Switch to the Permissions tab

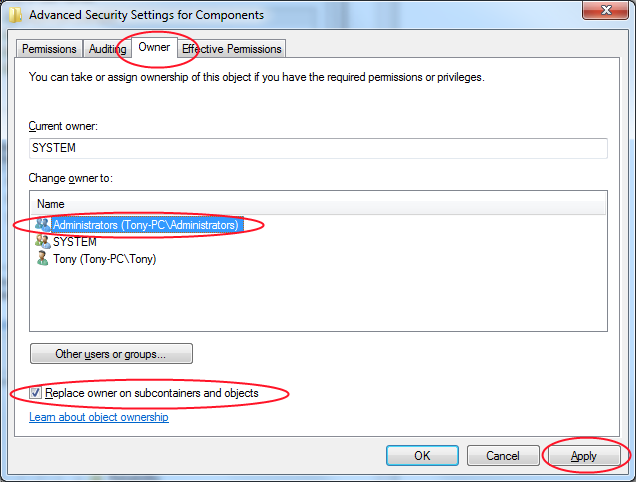49,48
